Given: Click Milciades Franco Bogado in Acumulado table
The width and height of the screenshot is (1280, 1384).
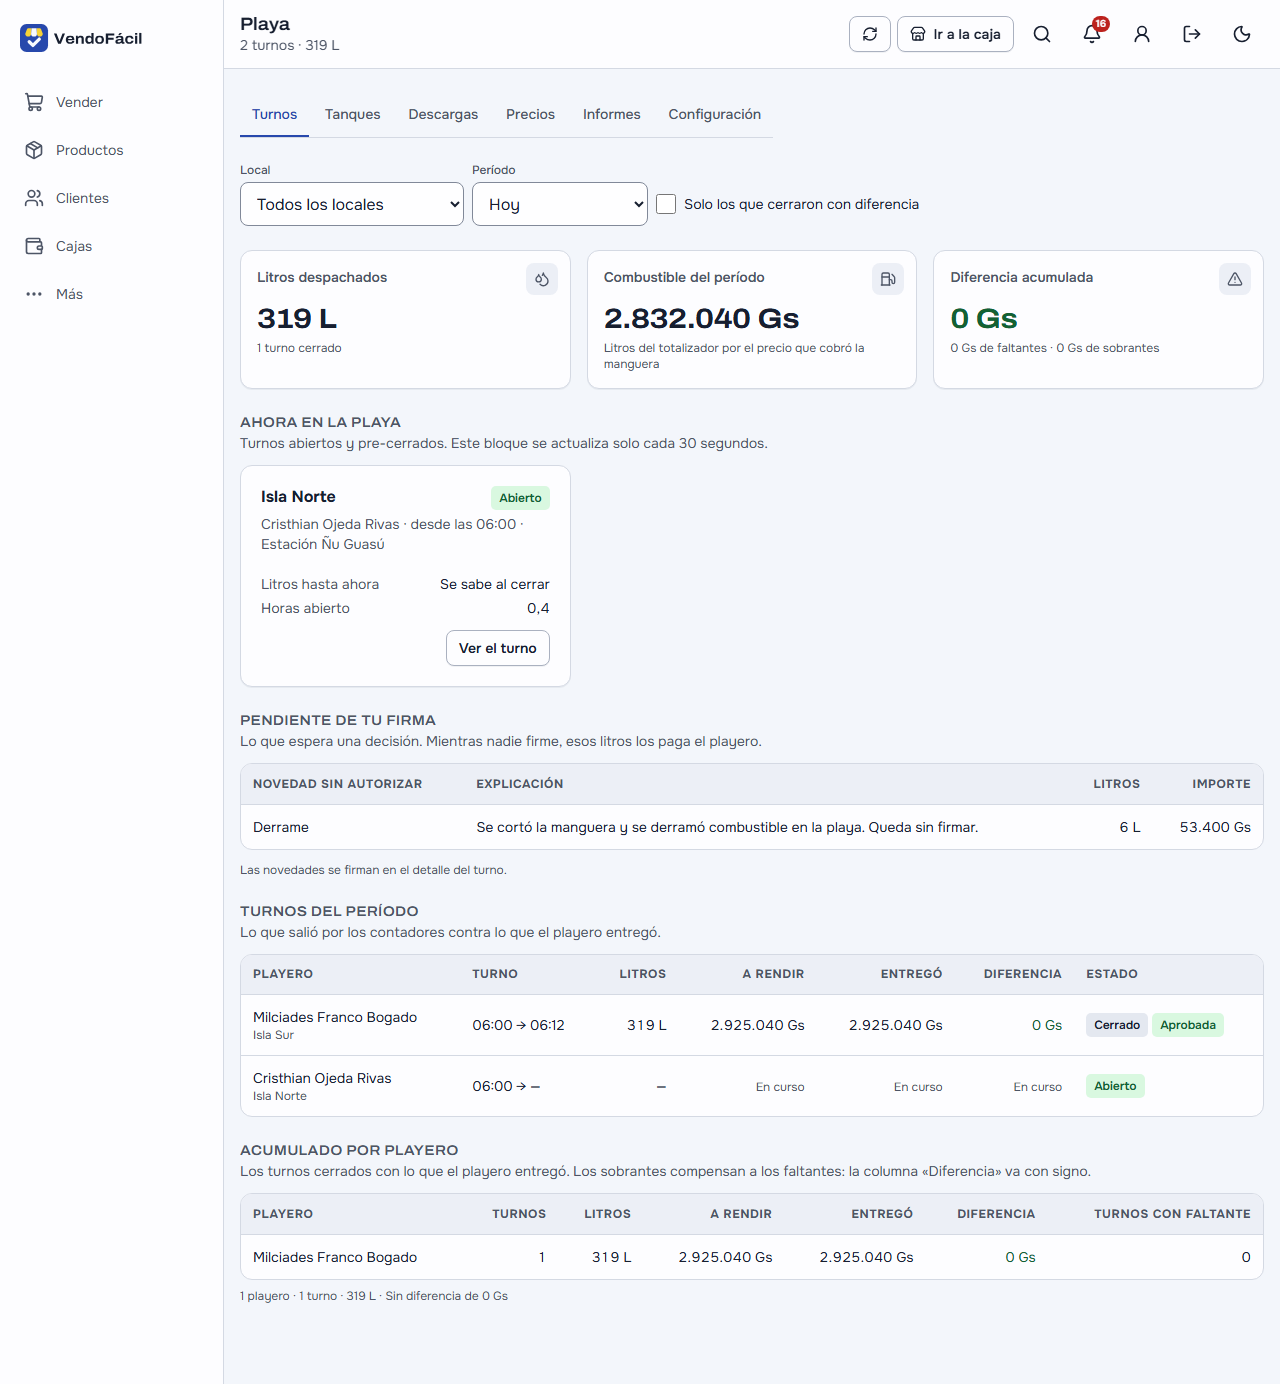Looking at the screenshot, I should pyautogui.click(x=335, y=1257).
